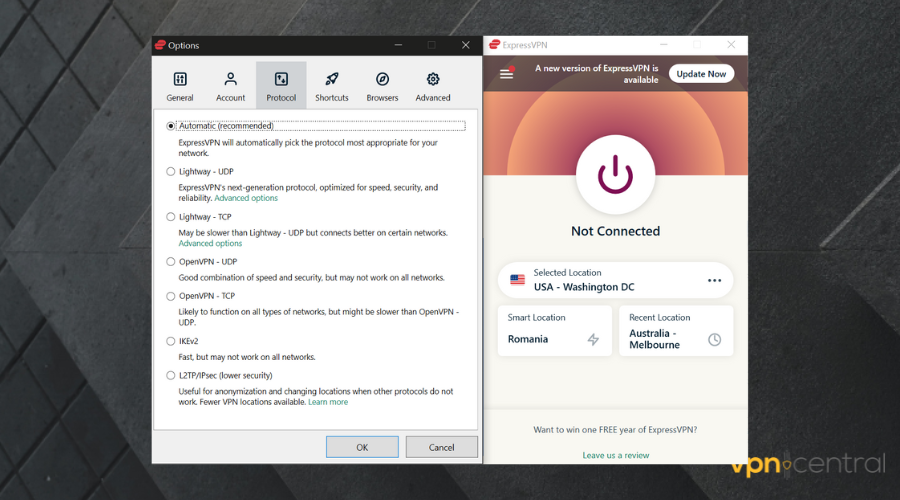Open the Learn more link
900x500 pixels.
[x=328, y=402]
